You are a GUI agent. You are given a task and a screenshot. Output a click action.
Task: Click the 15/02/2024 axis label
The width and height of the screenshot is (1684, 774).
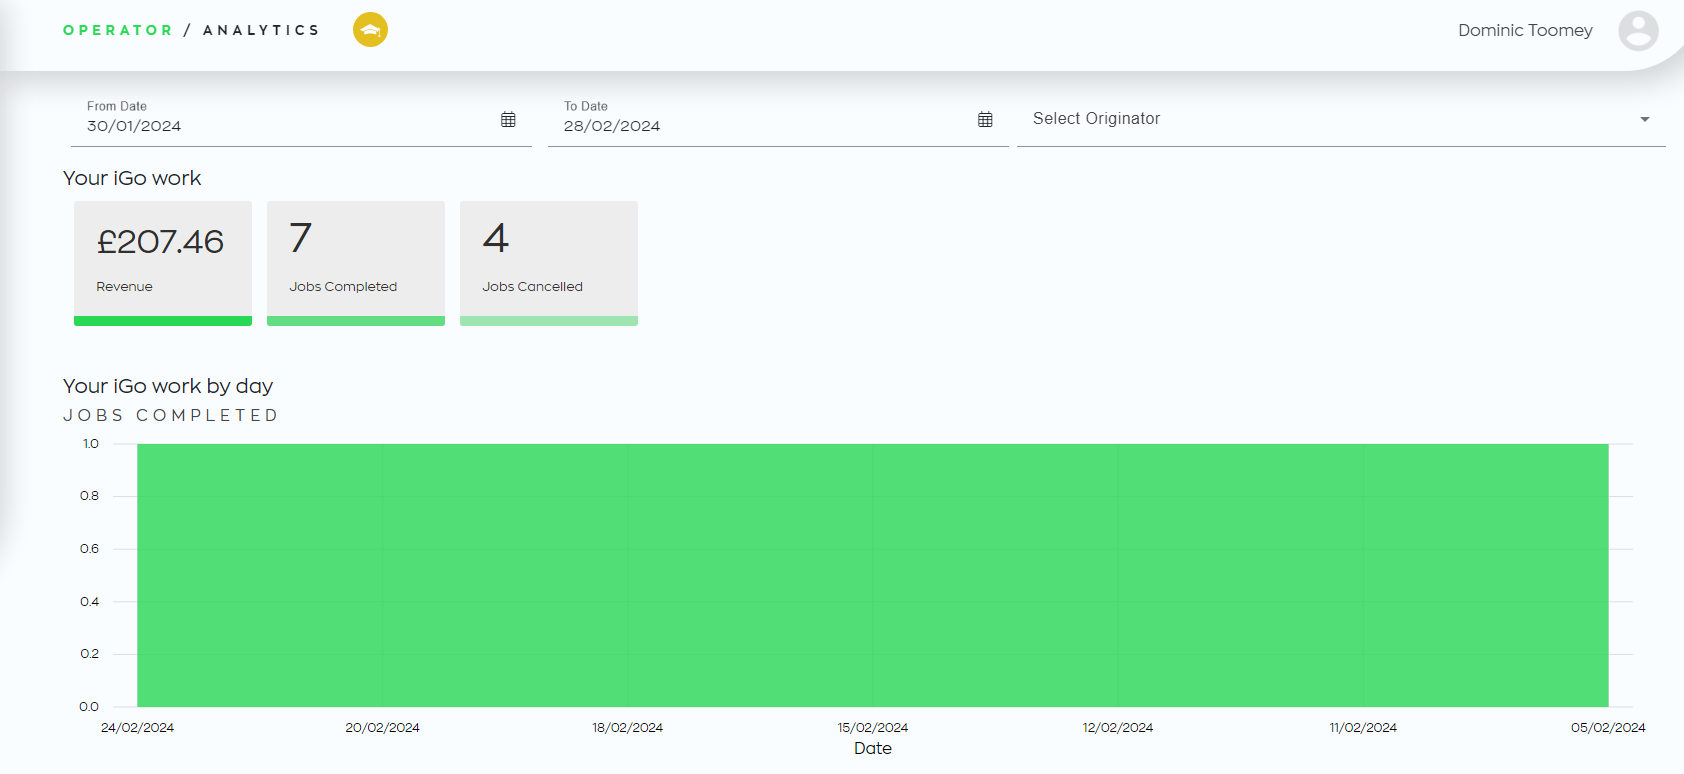873,727
